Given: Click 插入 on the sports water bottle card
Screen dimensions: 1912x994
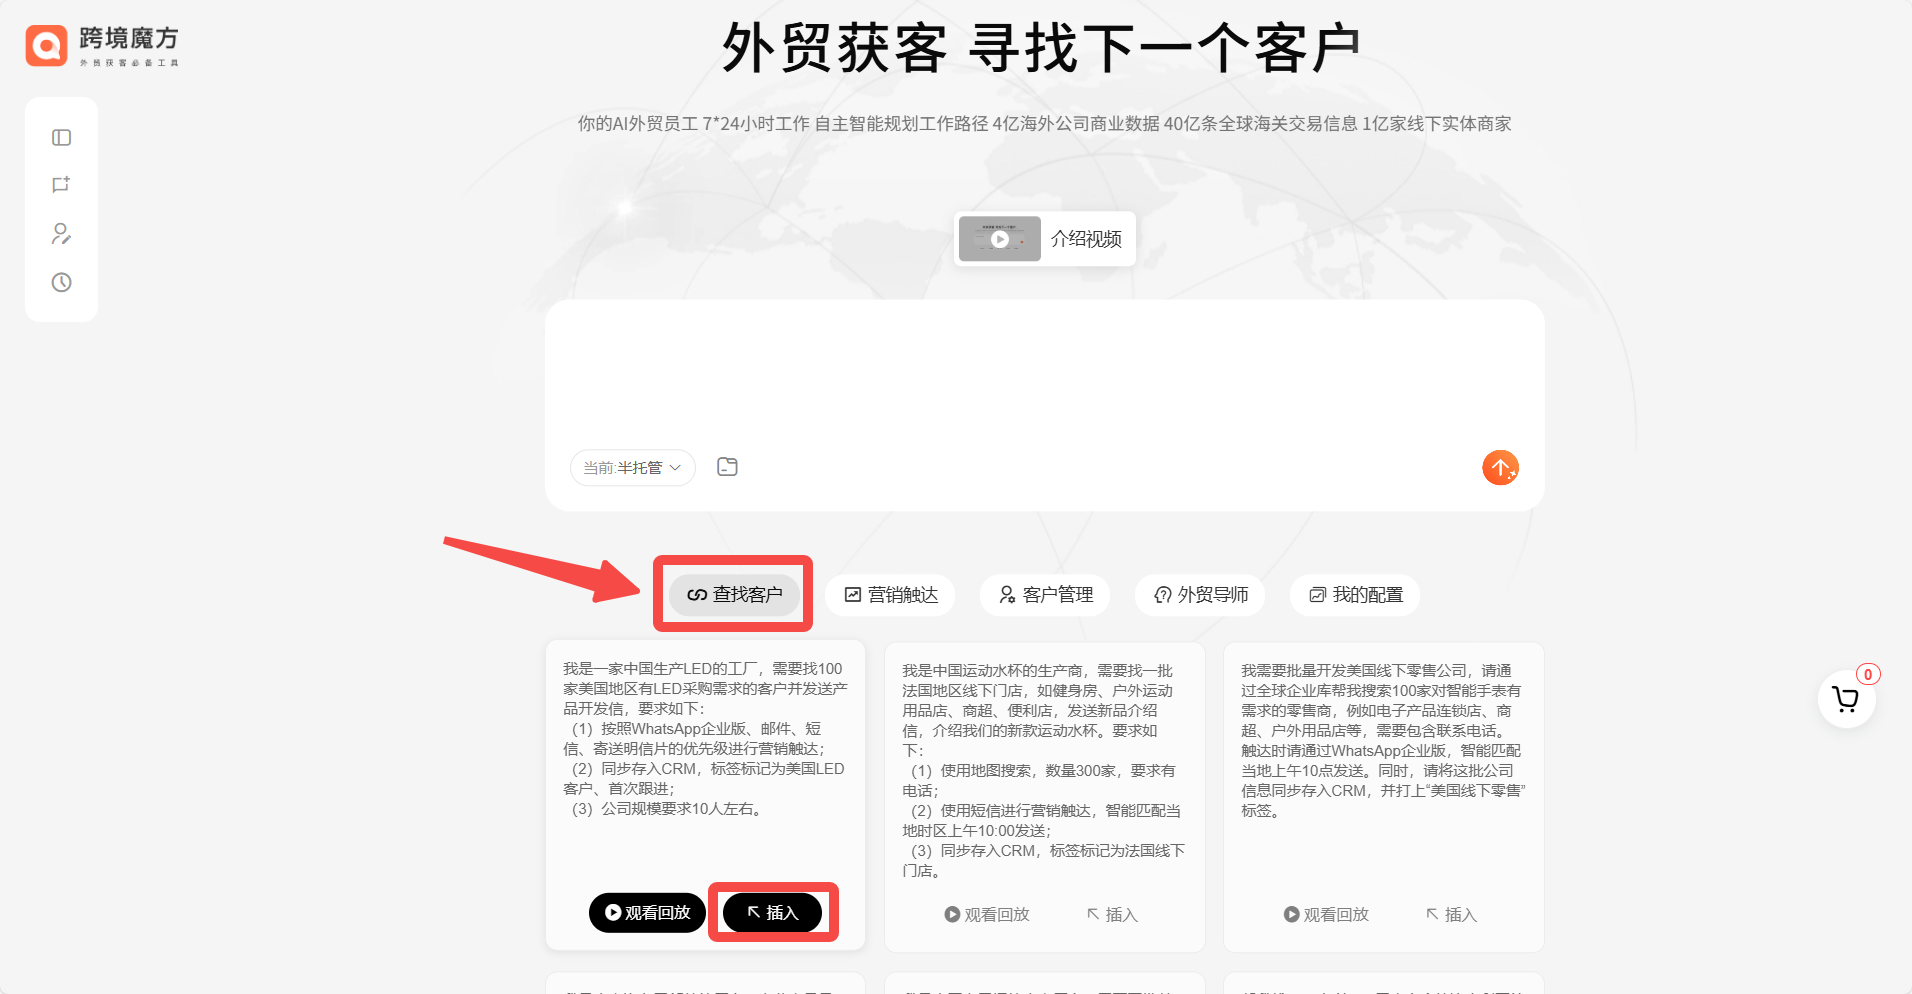Looking at the screenshot, I should coord(1112,915).
